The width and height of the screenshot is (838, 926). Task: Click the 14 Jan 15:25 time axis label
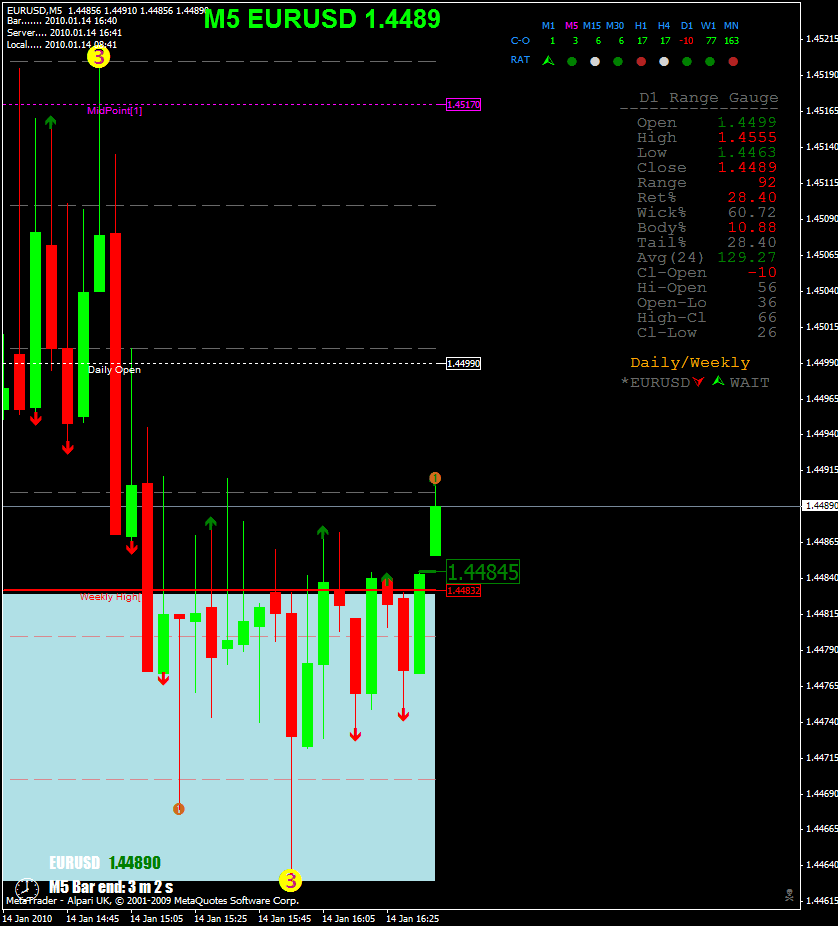pyautogui.click(x=221, y=919)
